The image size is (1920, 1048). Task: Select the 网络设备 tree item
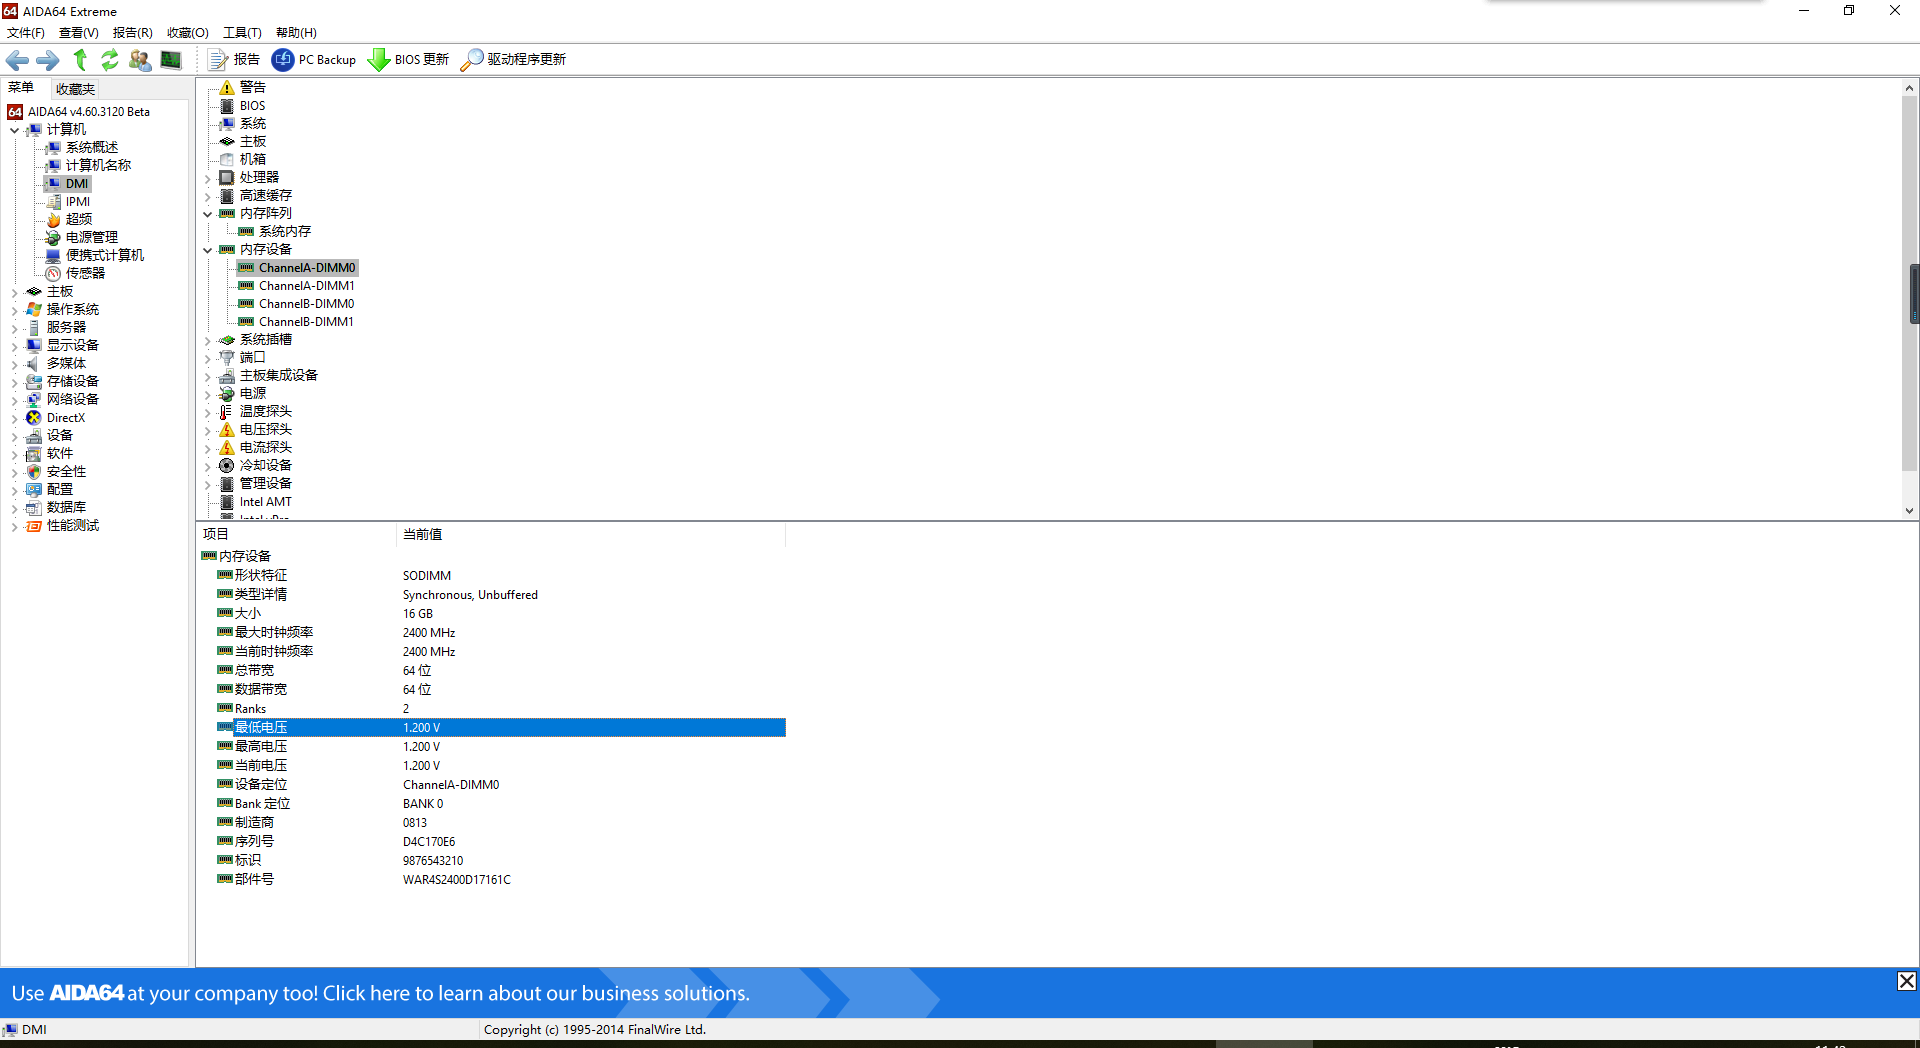point(72,400)
